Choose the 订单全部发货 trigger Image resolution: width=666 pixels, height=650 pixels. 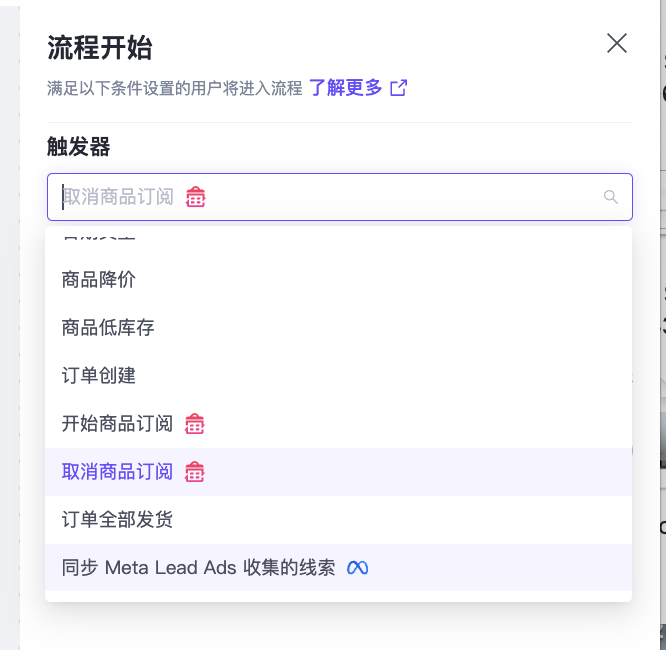[x=117, y=520]
